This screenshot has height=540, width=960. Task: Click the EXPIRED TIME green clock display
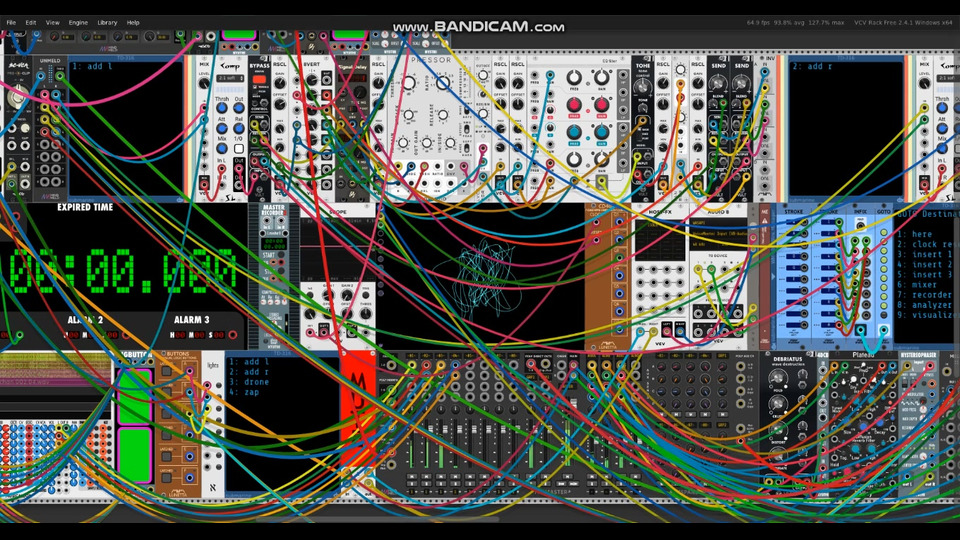[122, 270]
